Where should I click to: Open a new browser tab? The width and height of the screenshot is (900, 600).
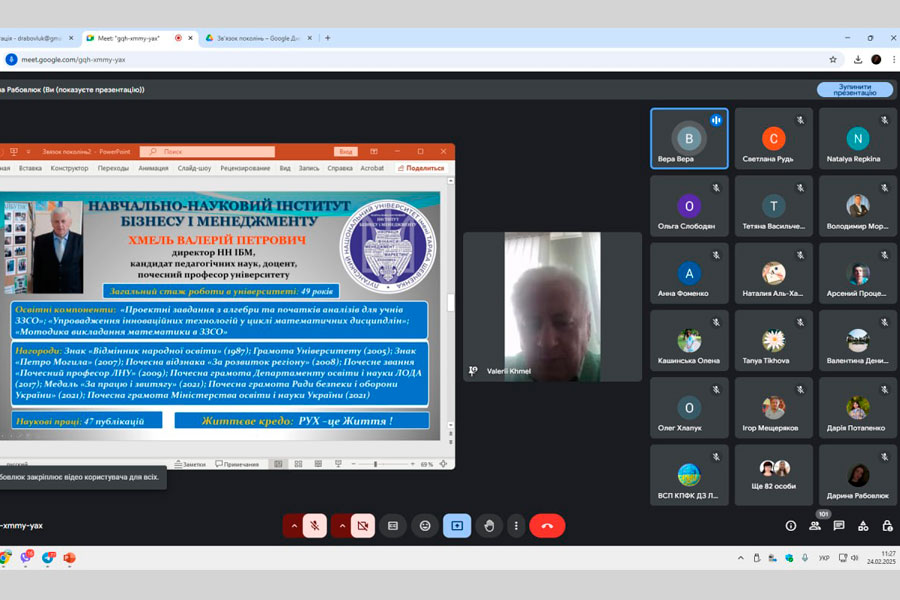(328, 38)
